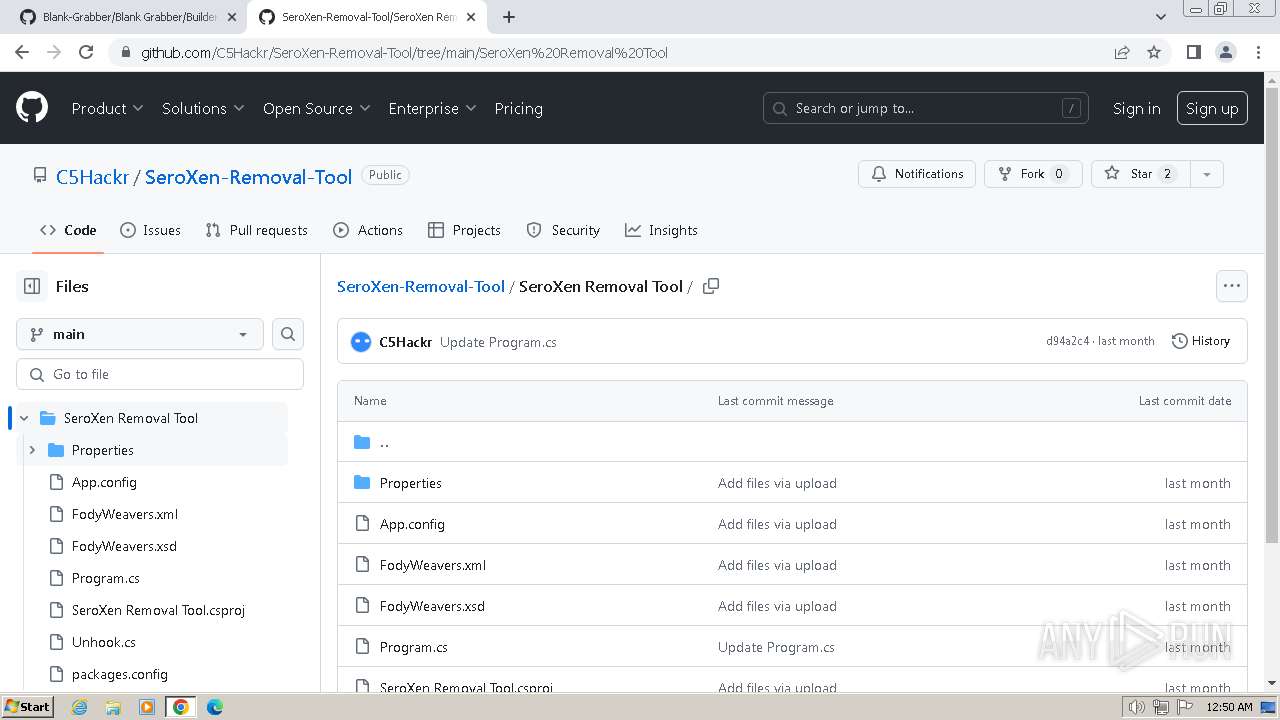
Task: Close the Blank-Grabber tab
Action: [232, 17]
